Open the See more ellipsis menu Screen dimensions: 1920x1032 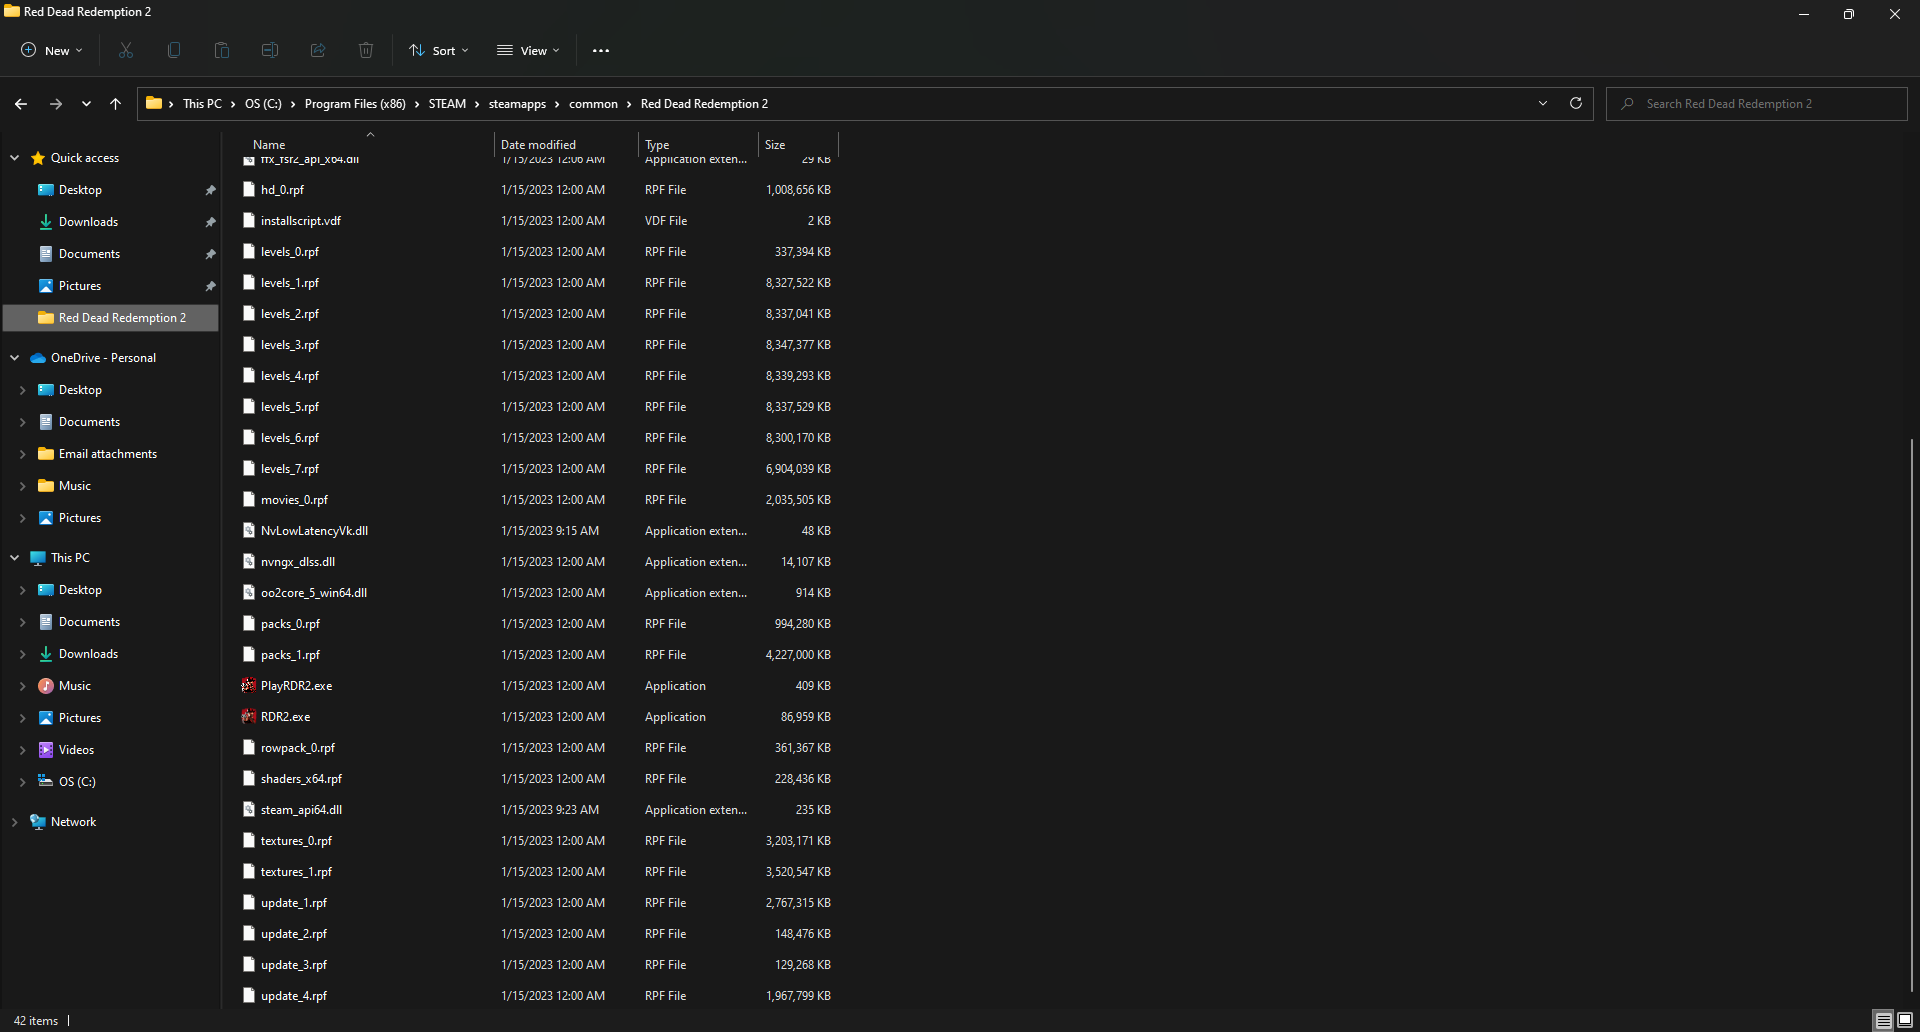601,50
